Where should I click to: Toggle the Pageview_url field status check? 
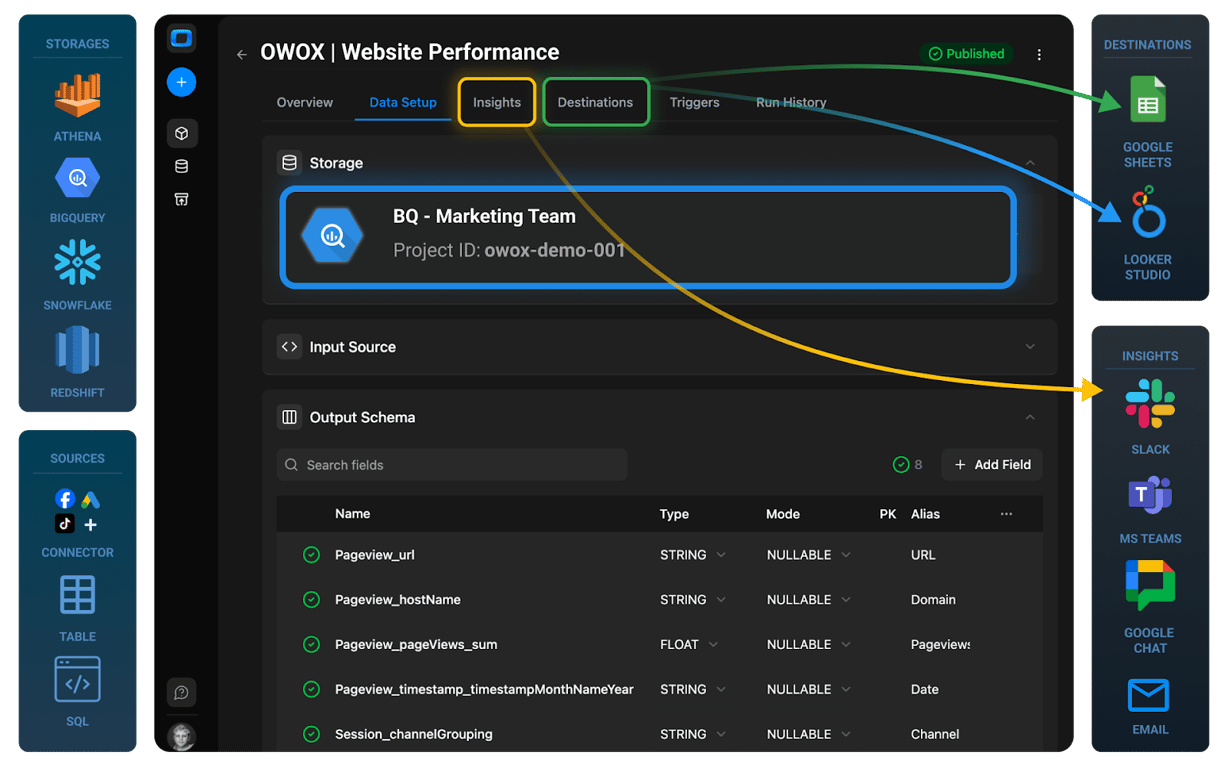311,555
